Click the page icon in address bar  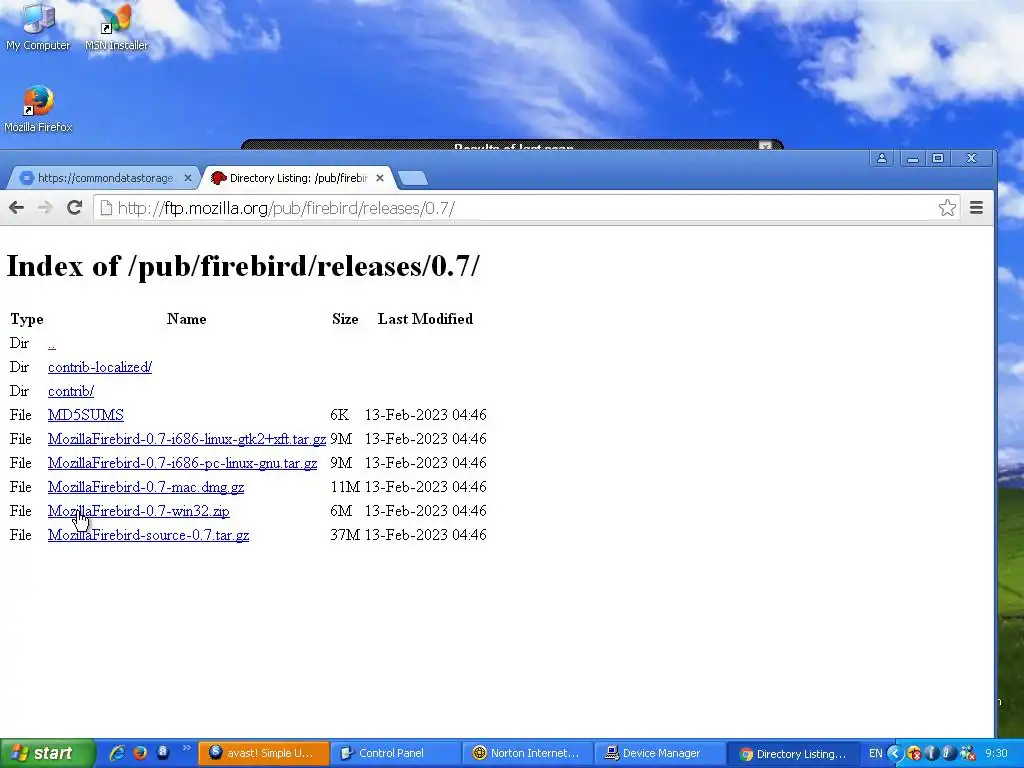tap(106, 208)
